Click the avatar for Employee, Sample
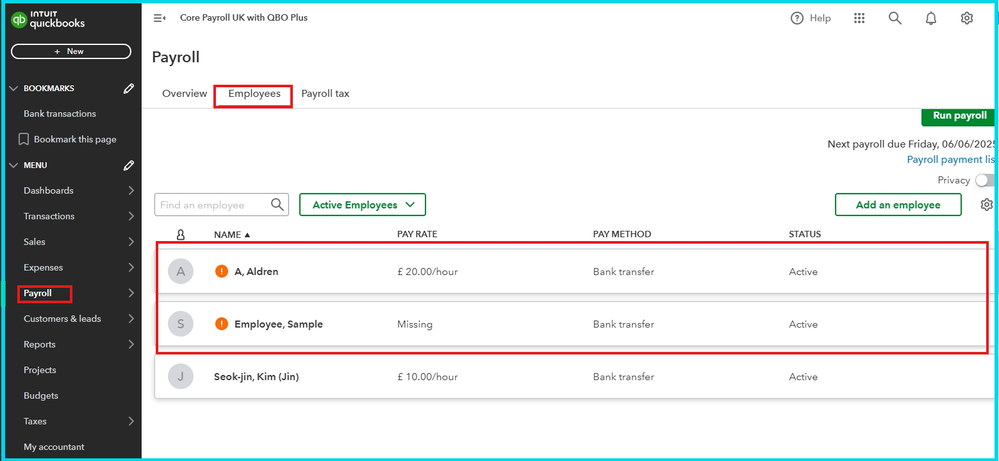Screen dimensions: 999x461 point(180,324)
